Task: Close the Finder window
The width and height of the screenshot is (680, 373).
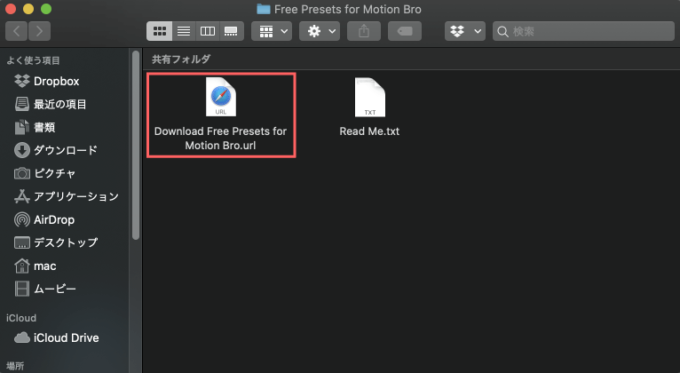Action: click(10, 9)
